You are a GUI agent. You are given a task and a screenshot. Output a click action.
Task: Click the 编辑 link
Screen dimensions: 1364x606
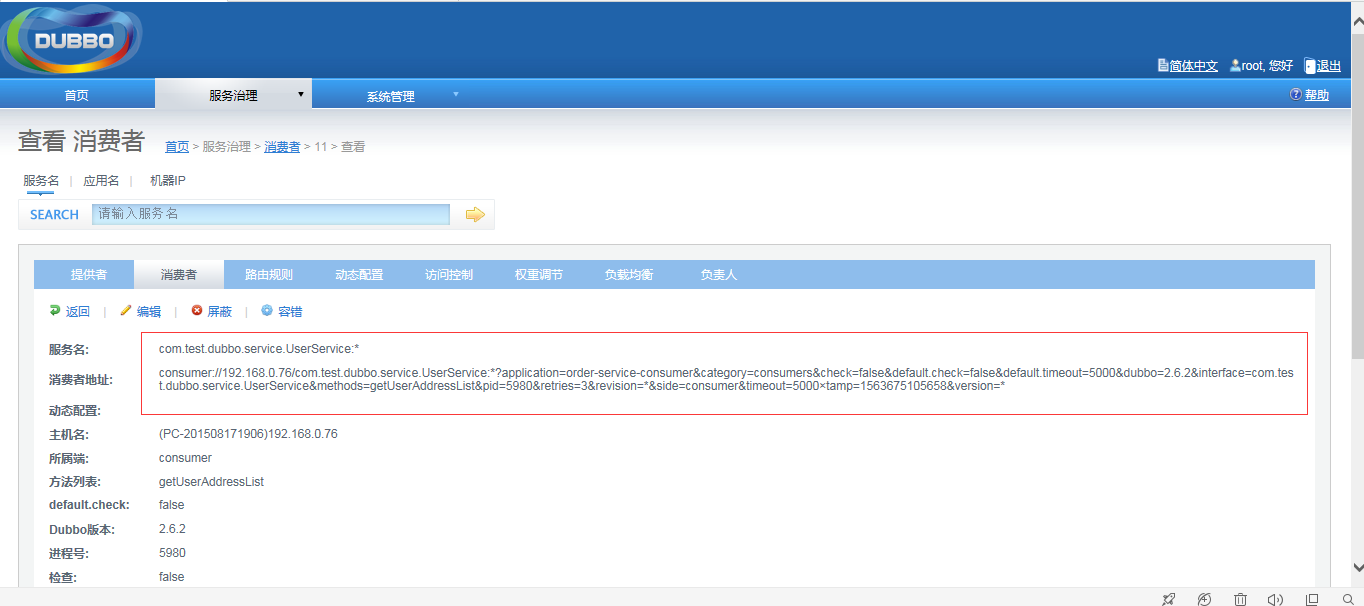(x=149, y=312)
